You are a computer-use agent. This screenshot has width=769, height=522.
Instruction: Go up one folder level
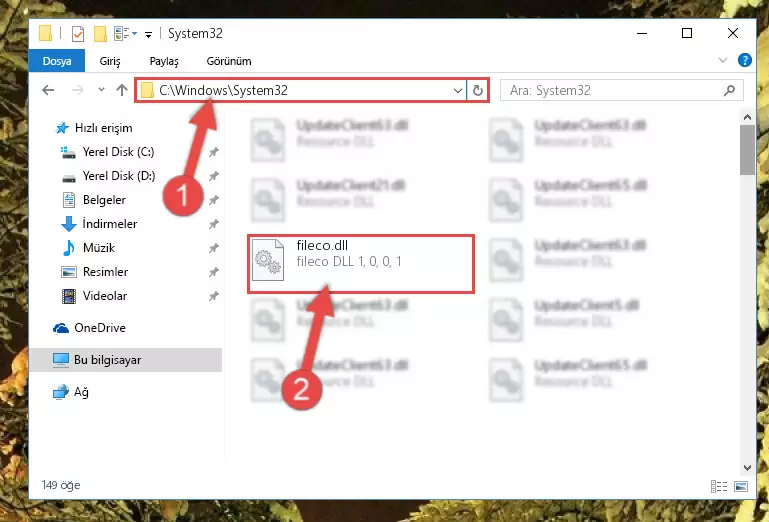pos(122,90)
